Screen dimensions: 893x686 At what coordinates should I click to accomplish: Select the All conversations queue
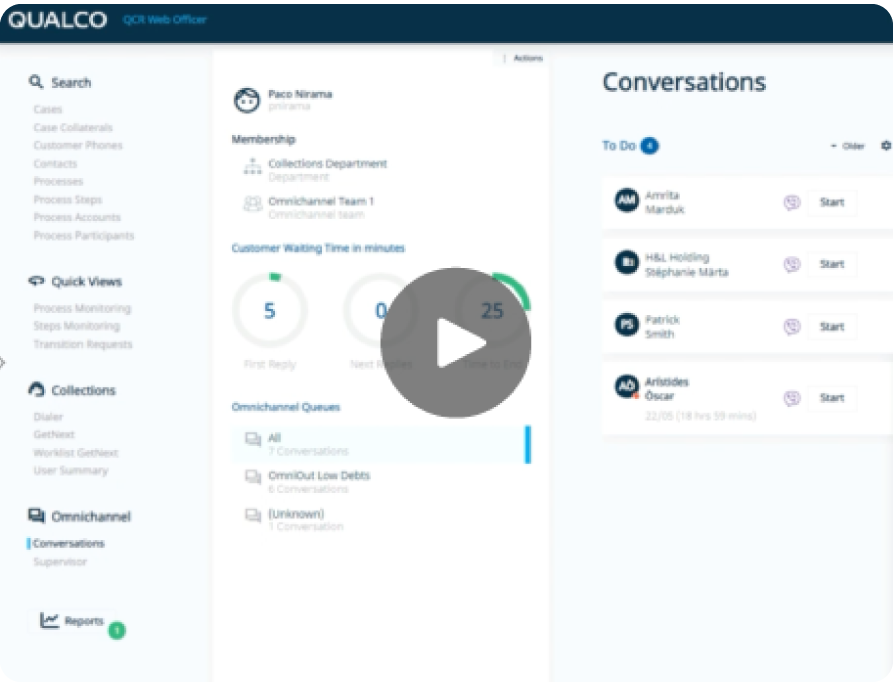[x=274, y=438]
